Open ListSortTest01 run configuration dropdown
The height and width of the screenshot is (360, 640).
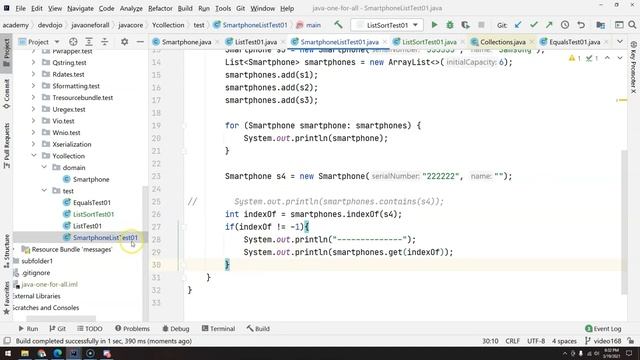pos(387,25)
